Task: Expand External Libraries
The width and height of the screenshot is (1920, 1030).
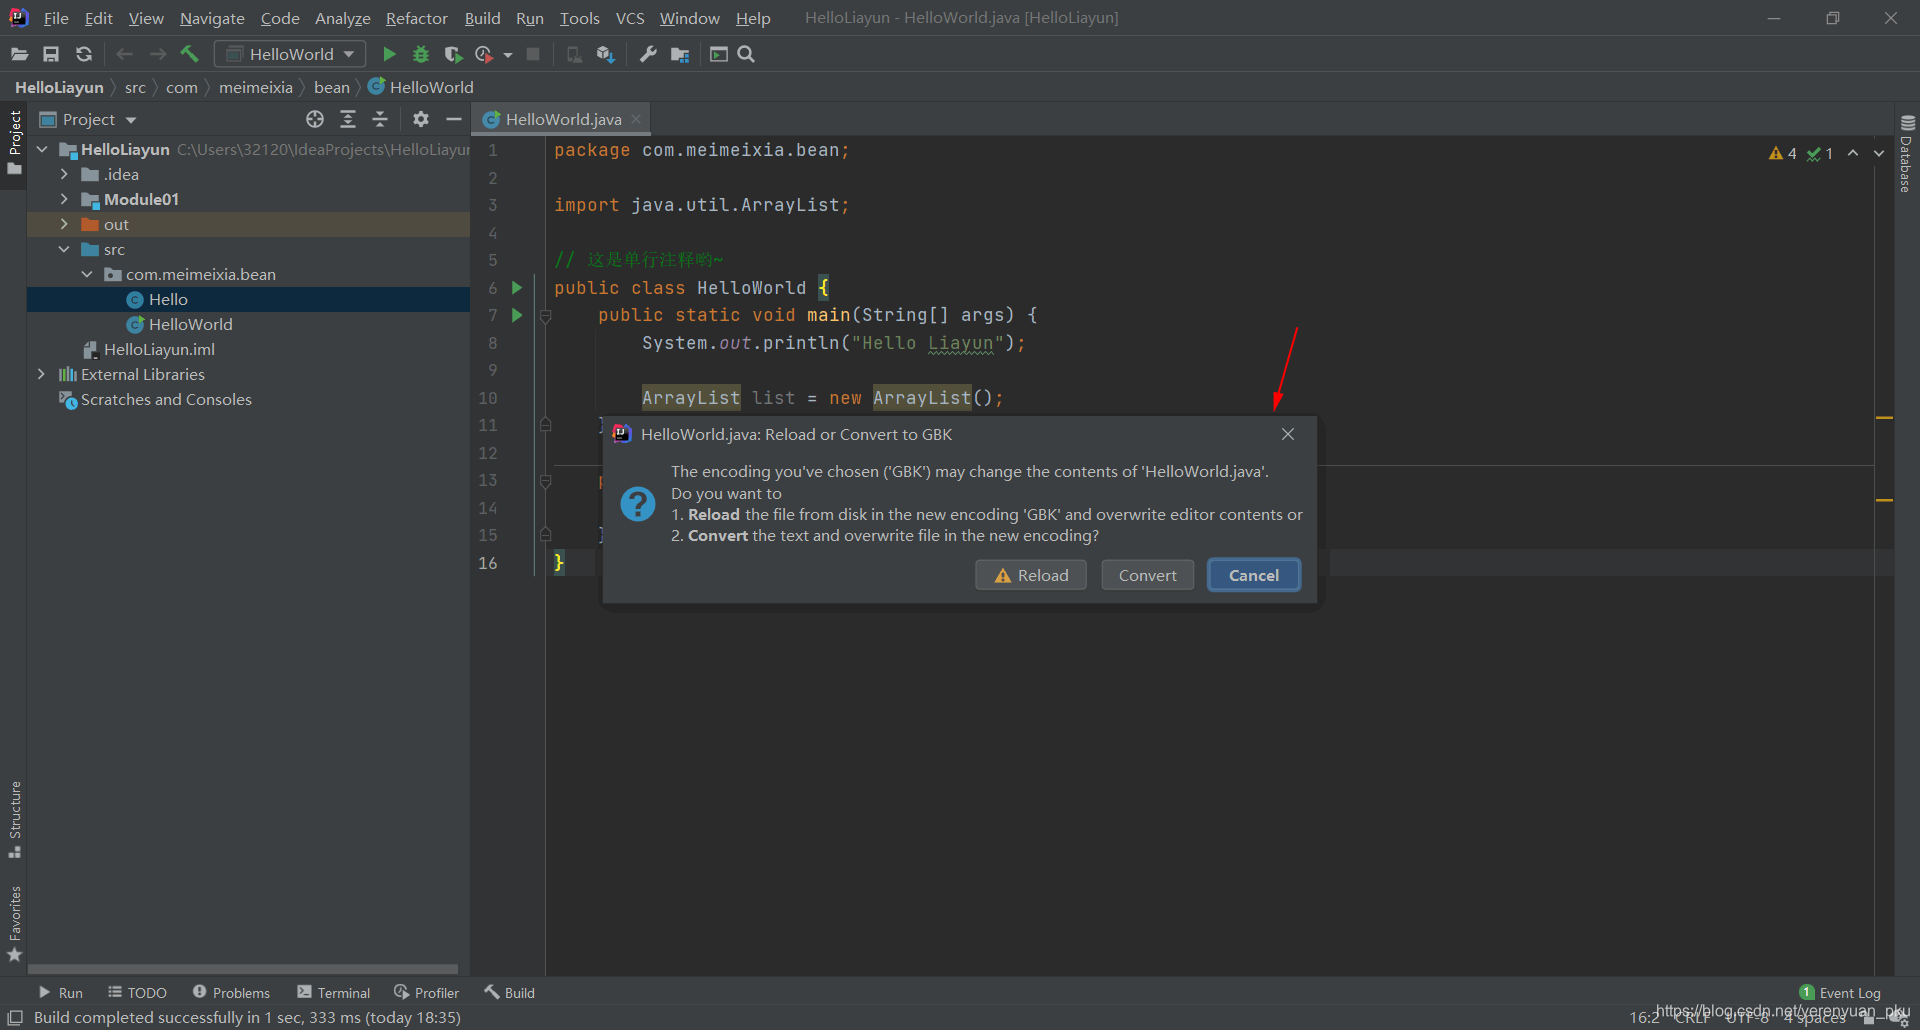Action: pos(41,374)
